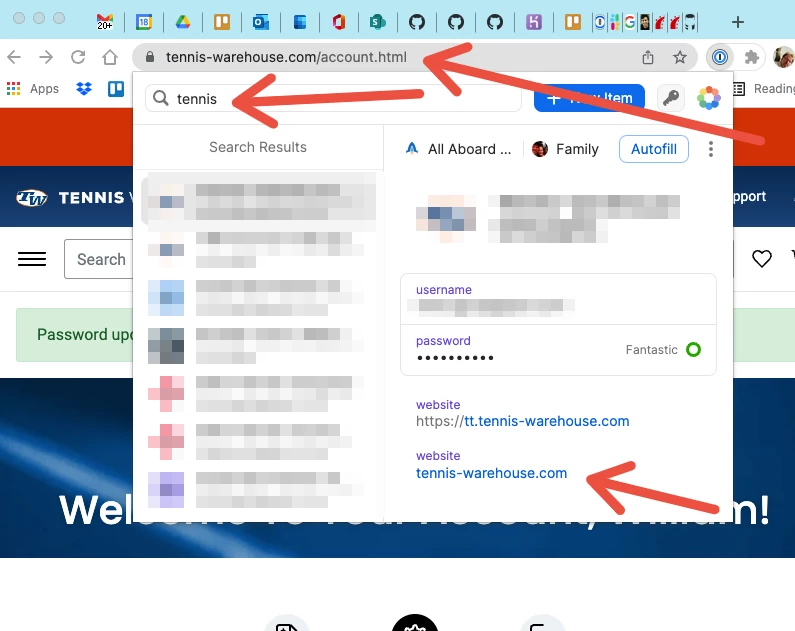The height and width of the screenshot is (631, 795).
Task: Open the password generator key icon
Action: point(671,98)
